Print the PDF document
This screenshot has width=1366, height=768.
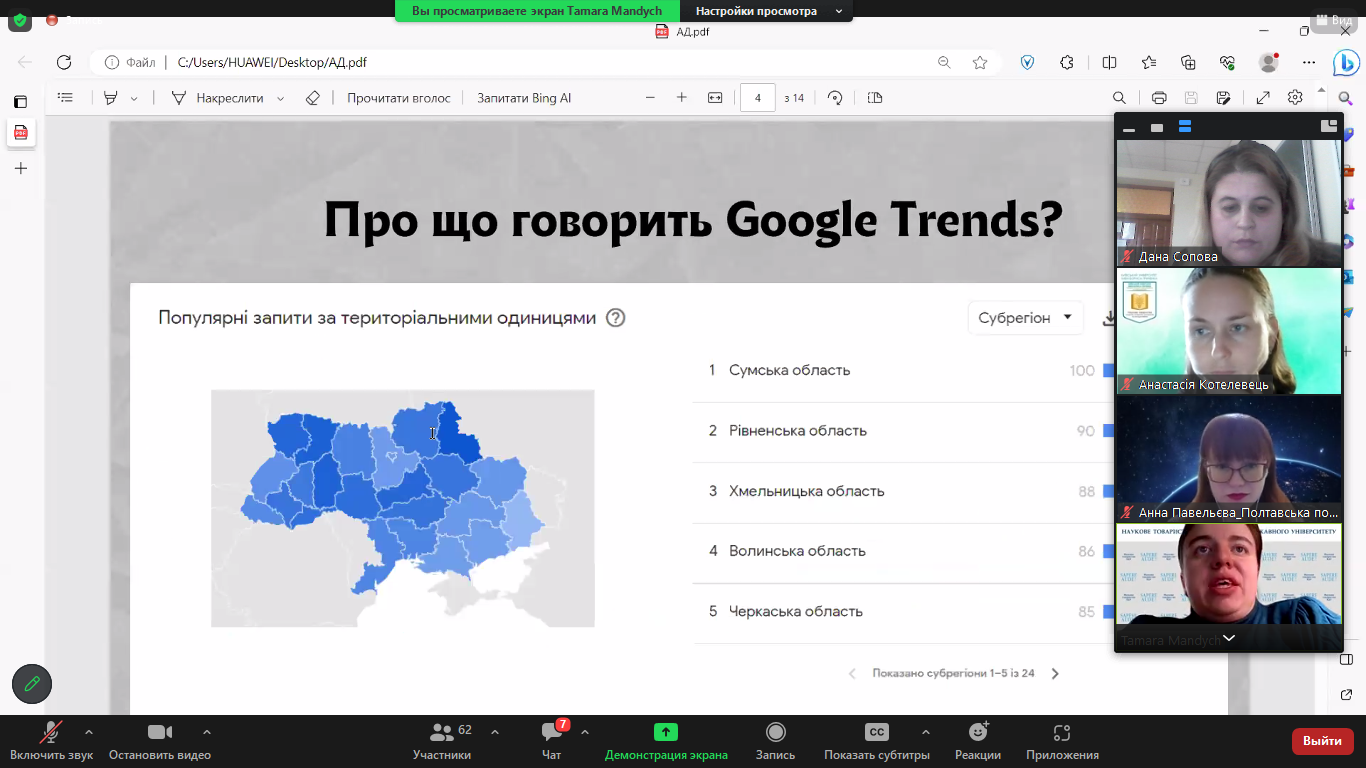pyautogui.click(x=1159, y=98)
